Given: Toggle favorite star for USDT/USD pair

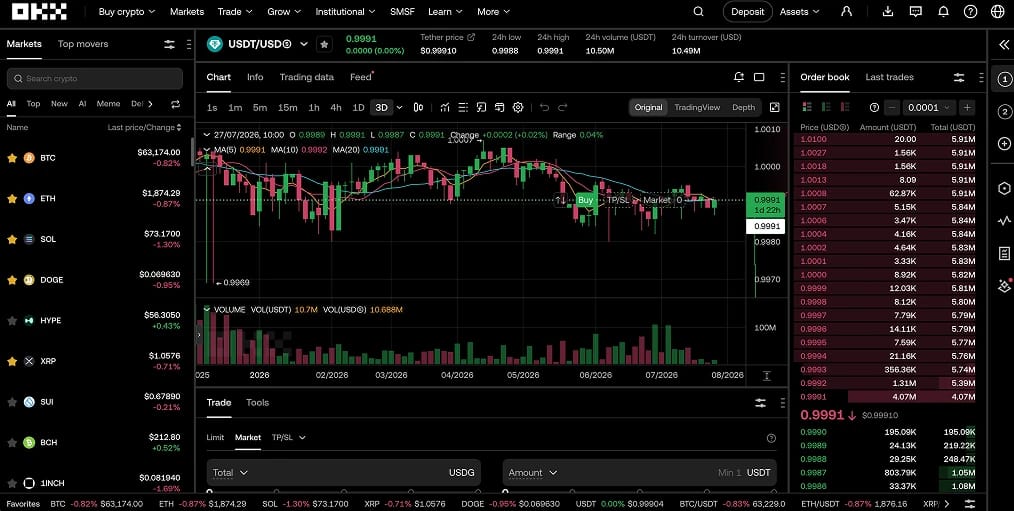Looking at the screenshot, I should pyautogui.click(x=324, y=44).
